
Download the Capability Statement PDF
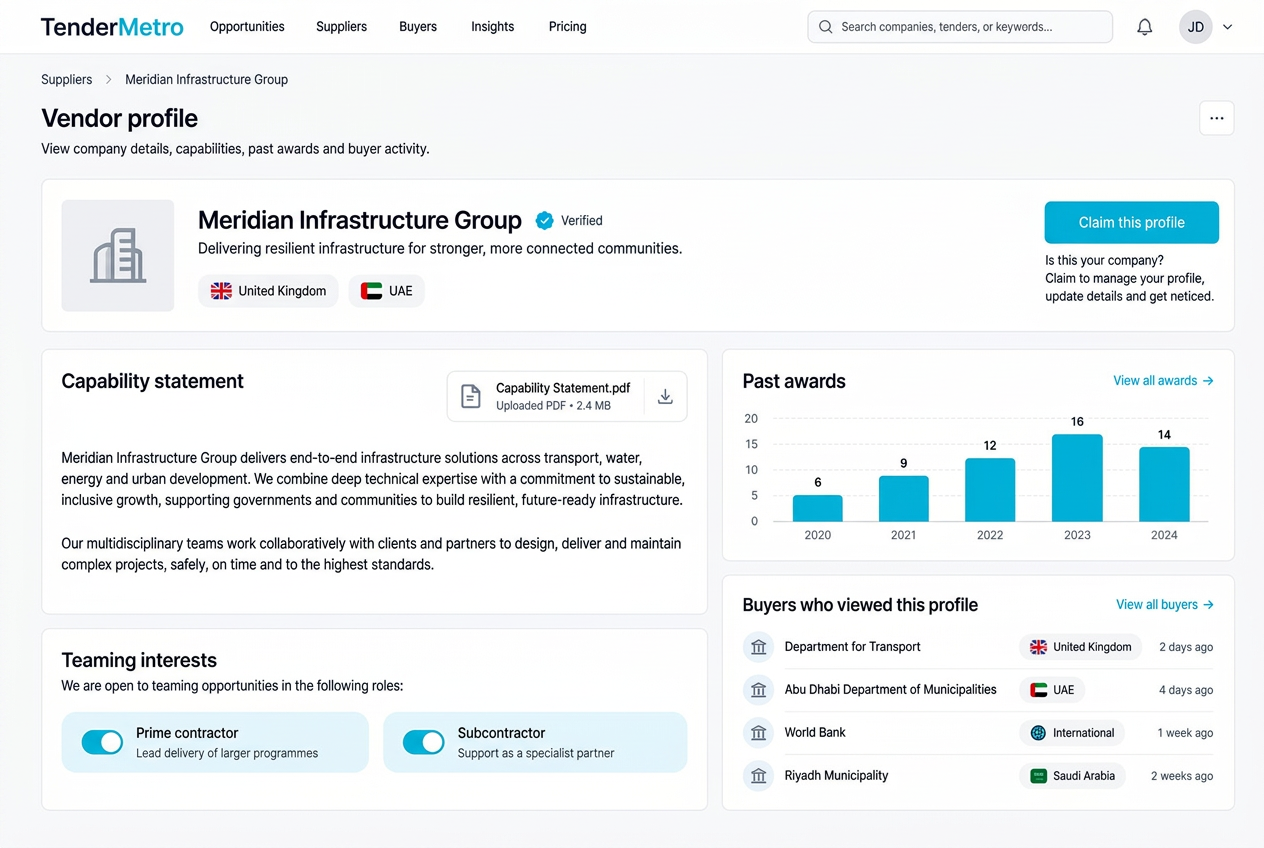(x=665, y=397)
